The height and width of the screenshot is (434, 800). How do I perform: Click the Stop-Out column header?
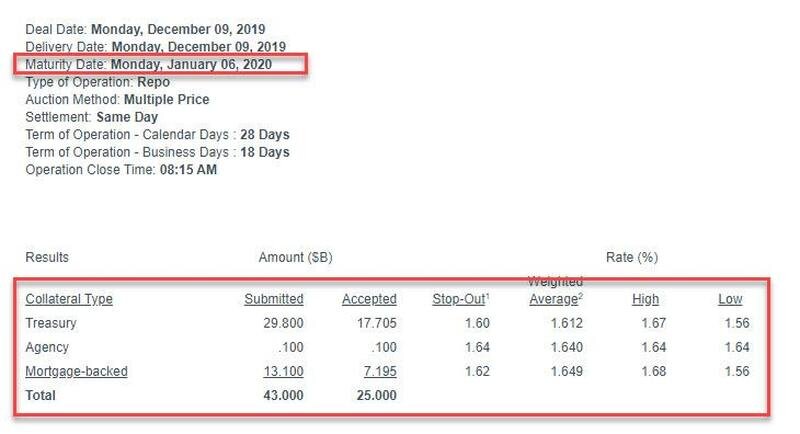[x=461, y=299]
